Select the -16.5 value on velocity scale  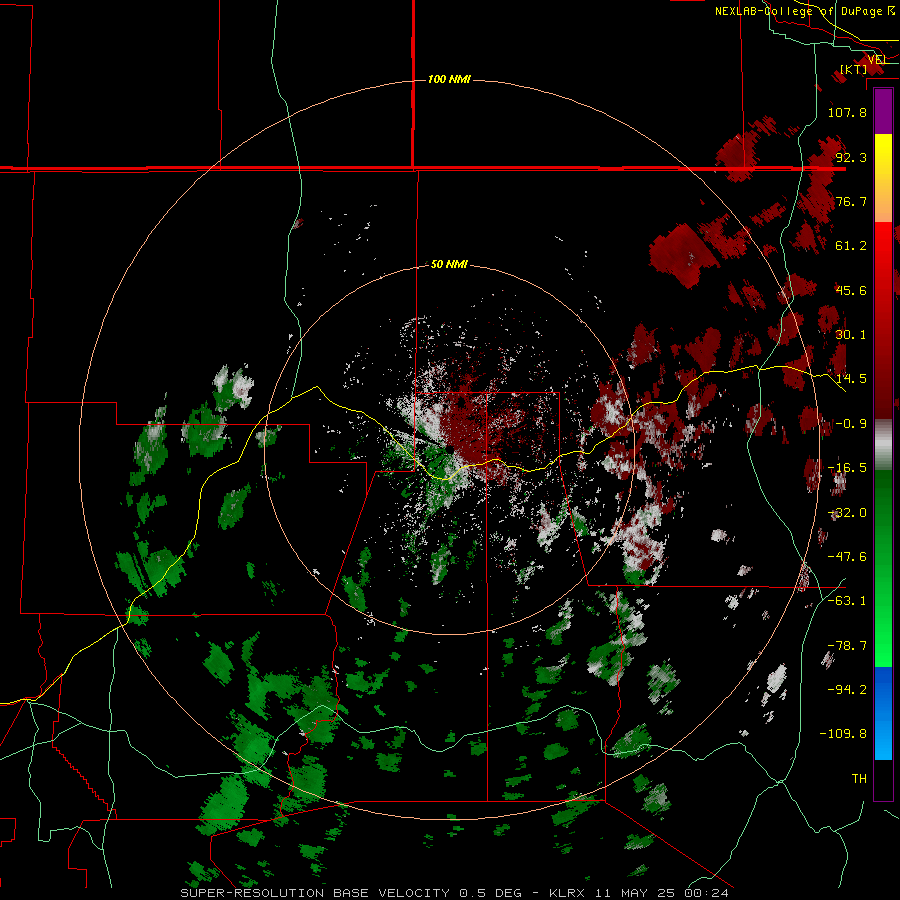tap(847, 468)
